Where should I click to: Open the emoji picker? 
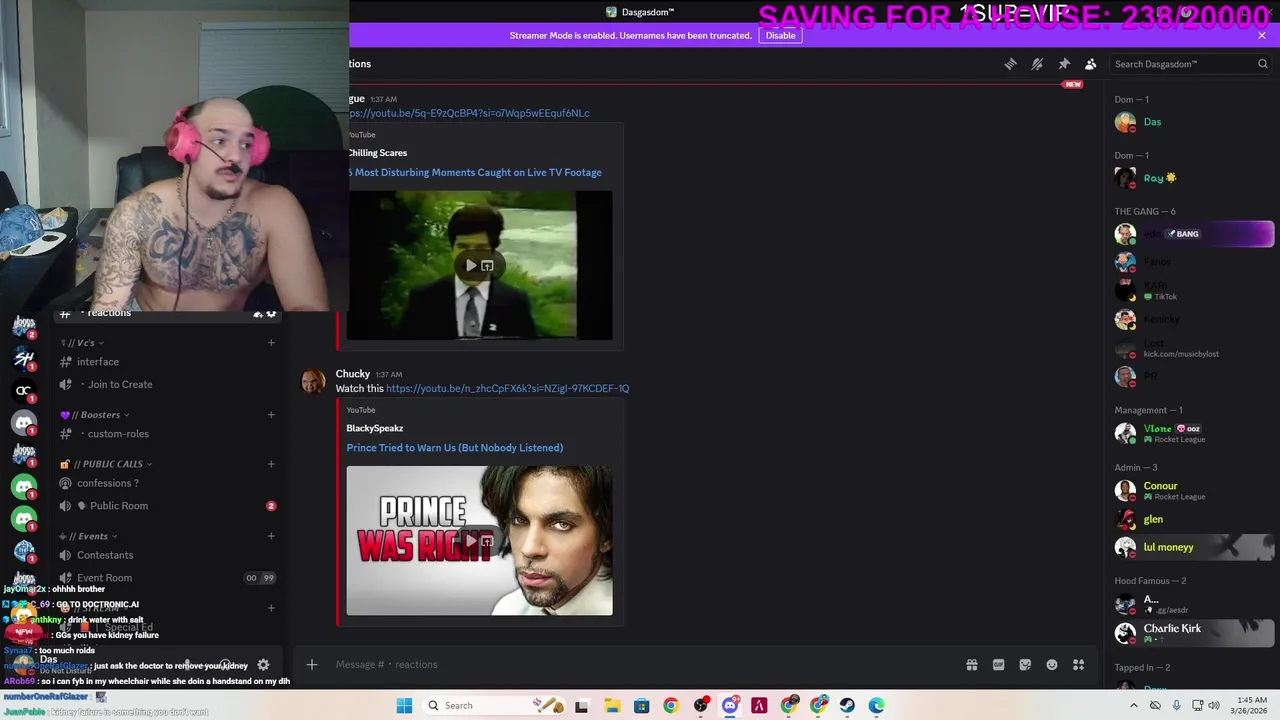coord(1052,665)
